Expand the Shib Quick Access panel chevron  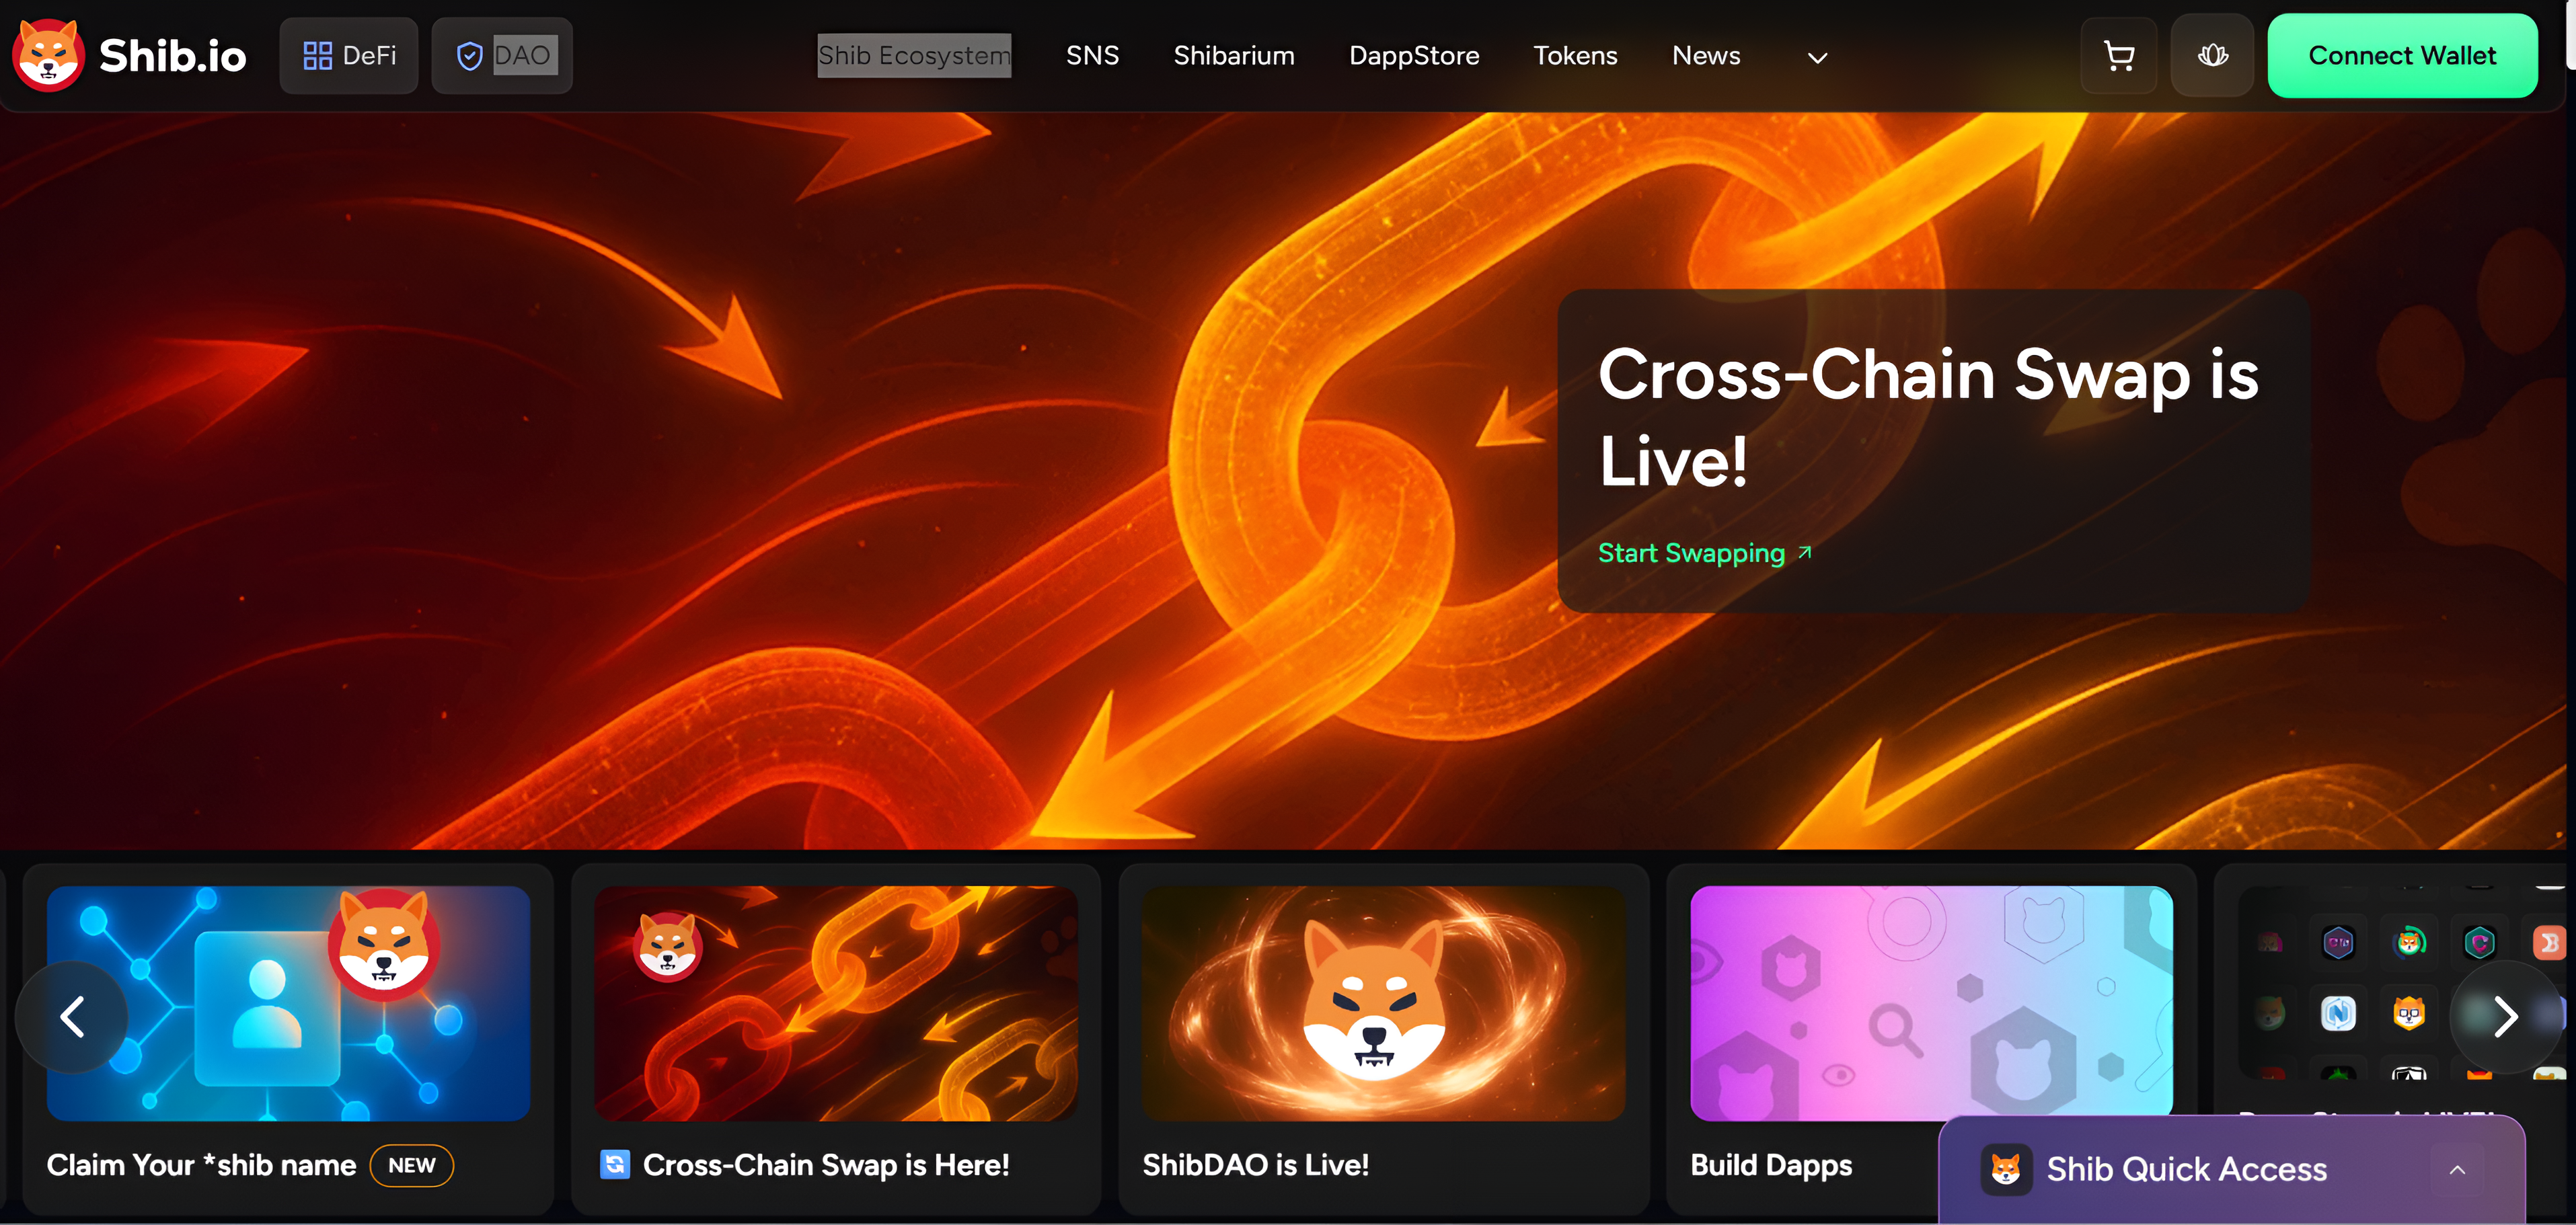2457,1169
